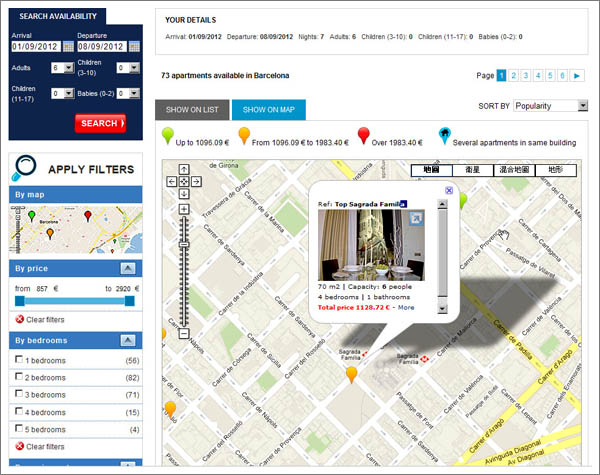Check the 5 bedrooms filter

19,428
